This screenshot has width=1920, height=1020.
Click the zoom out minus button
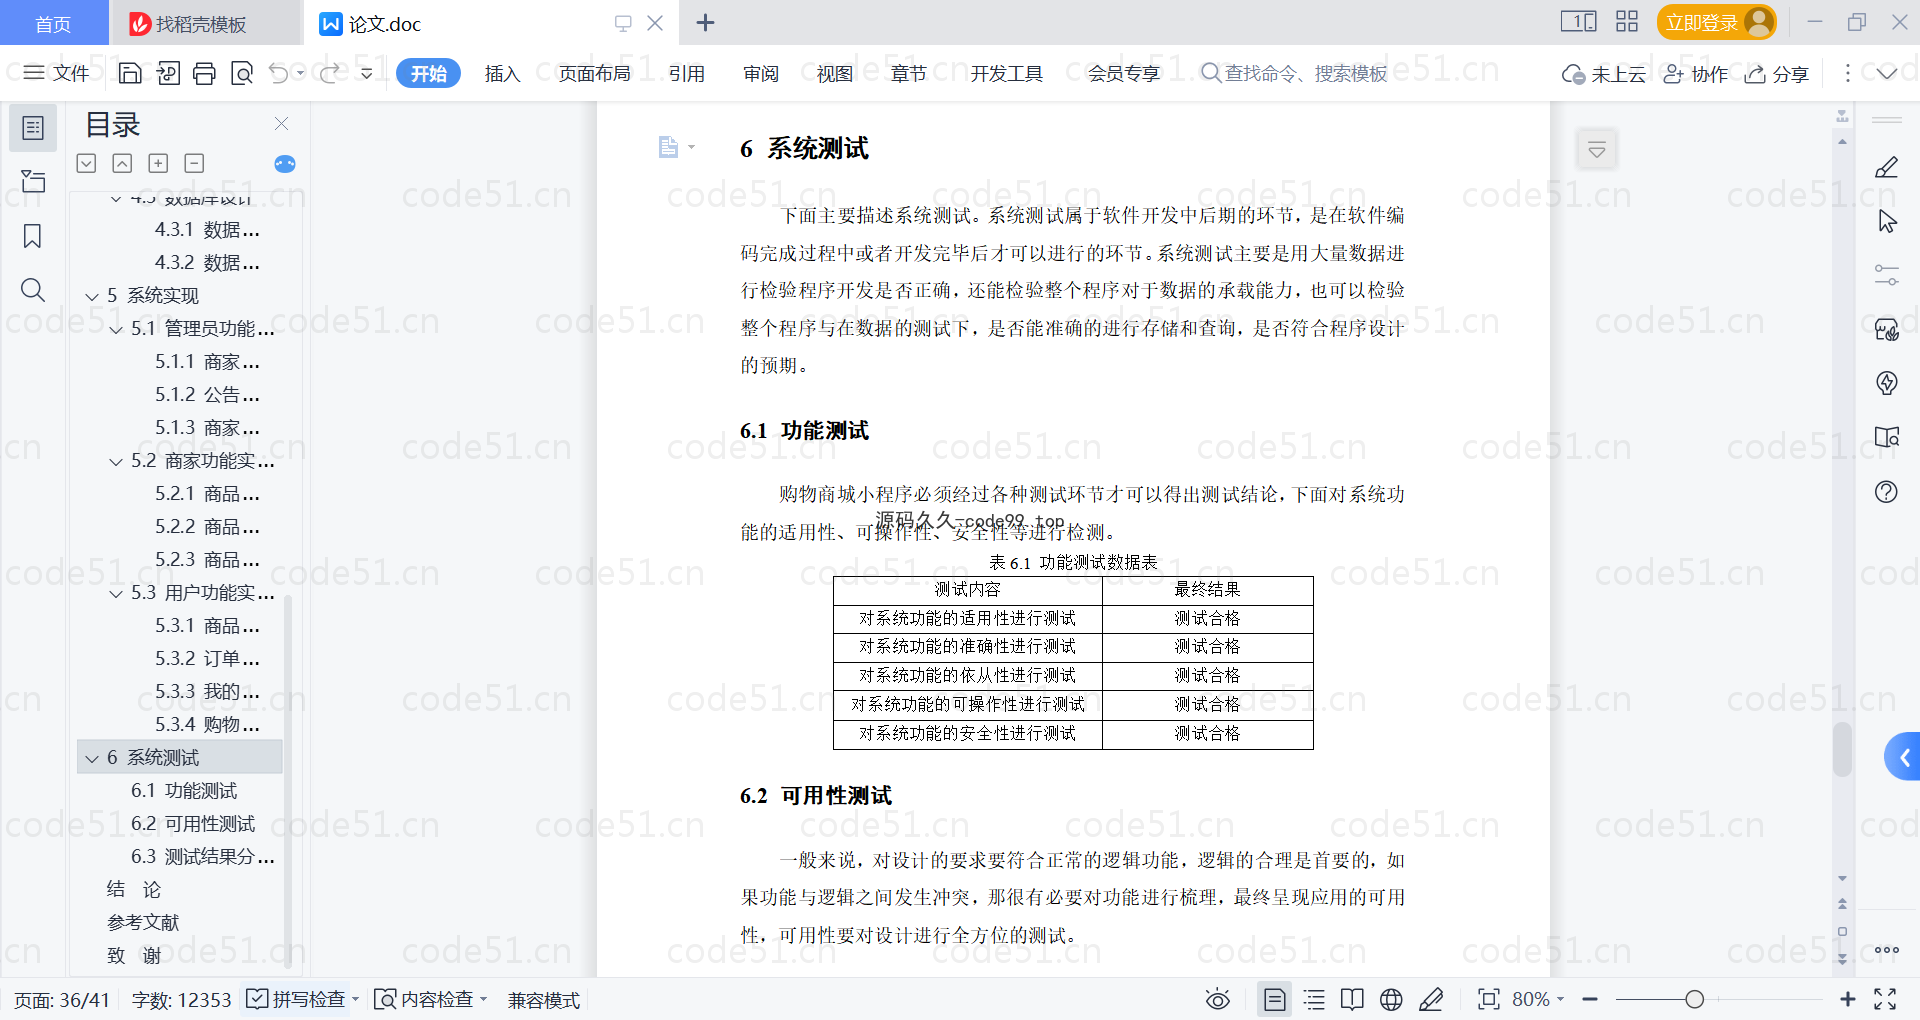[x=1590, y=999]
